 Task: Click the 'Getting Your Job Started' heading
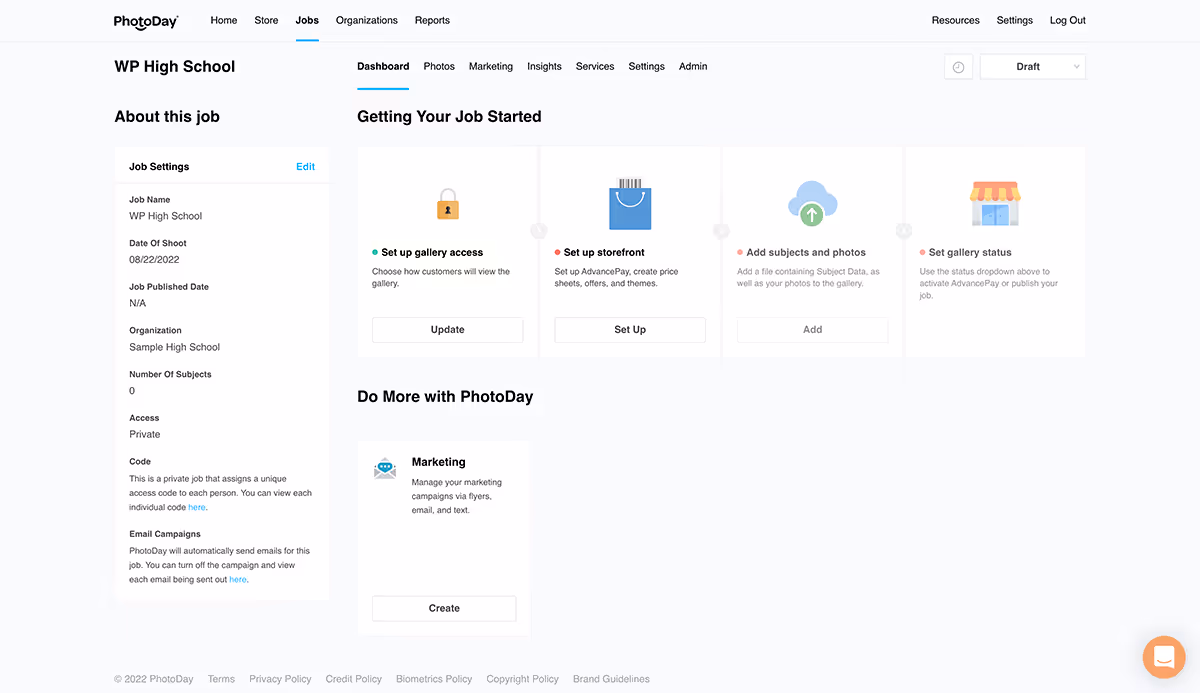click(449, 117)
